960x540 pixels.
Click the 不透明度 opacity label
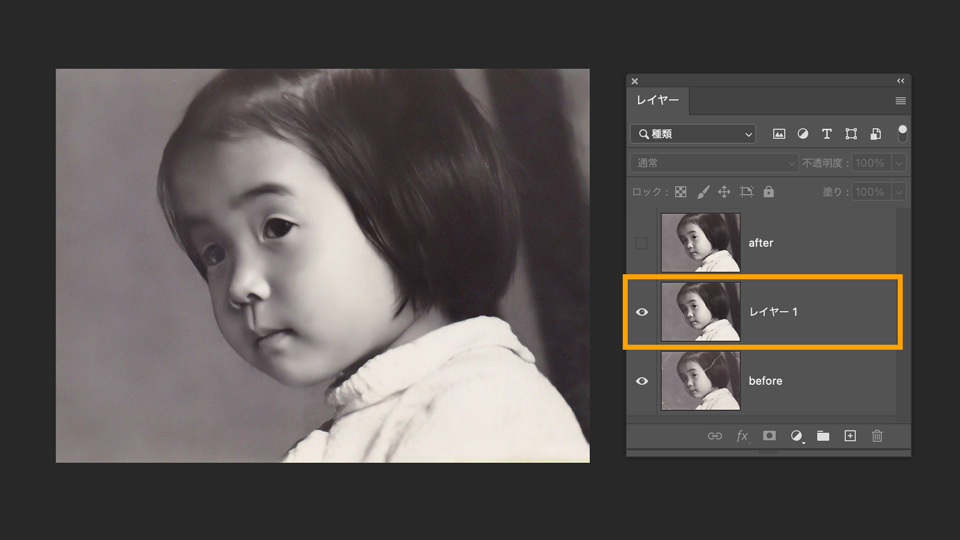tap(825, 163)
